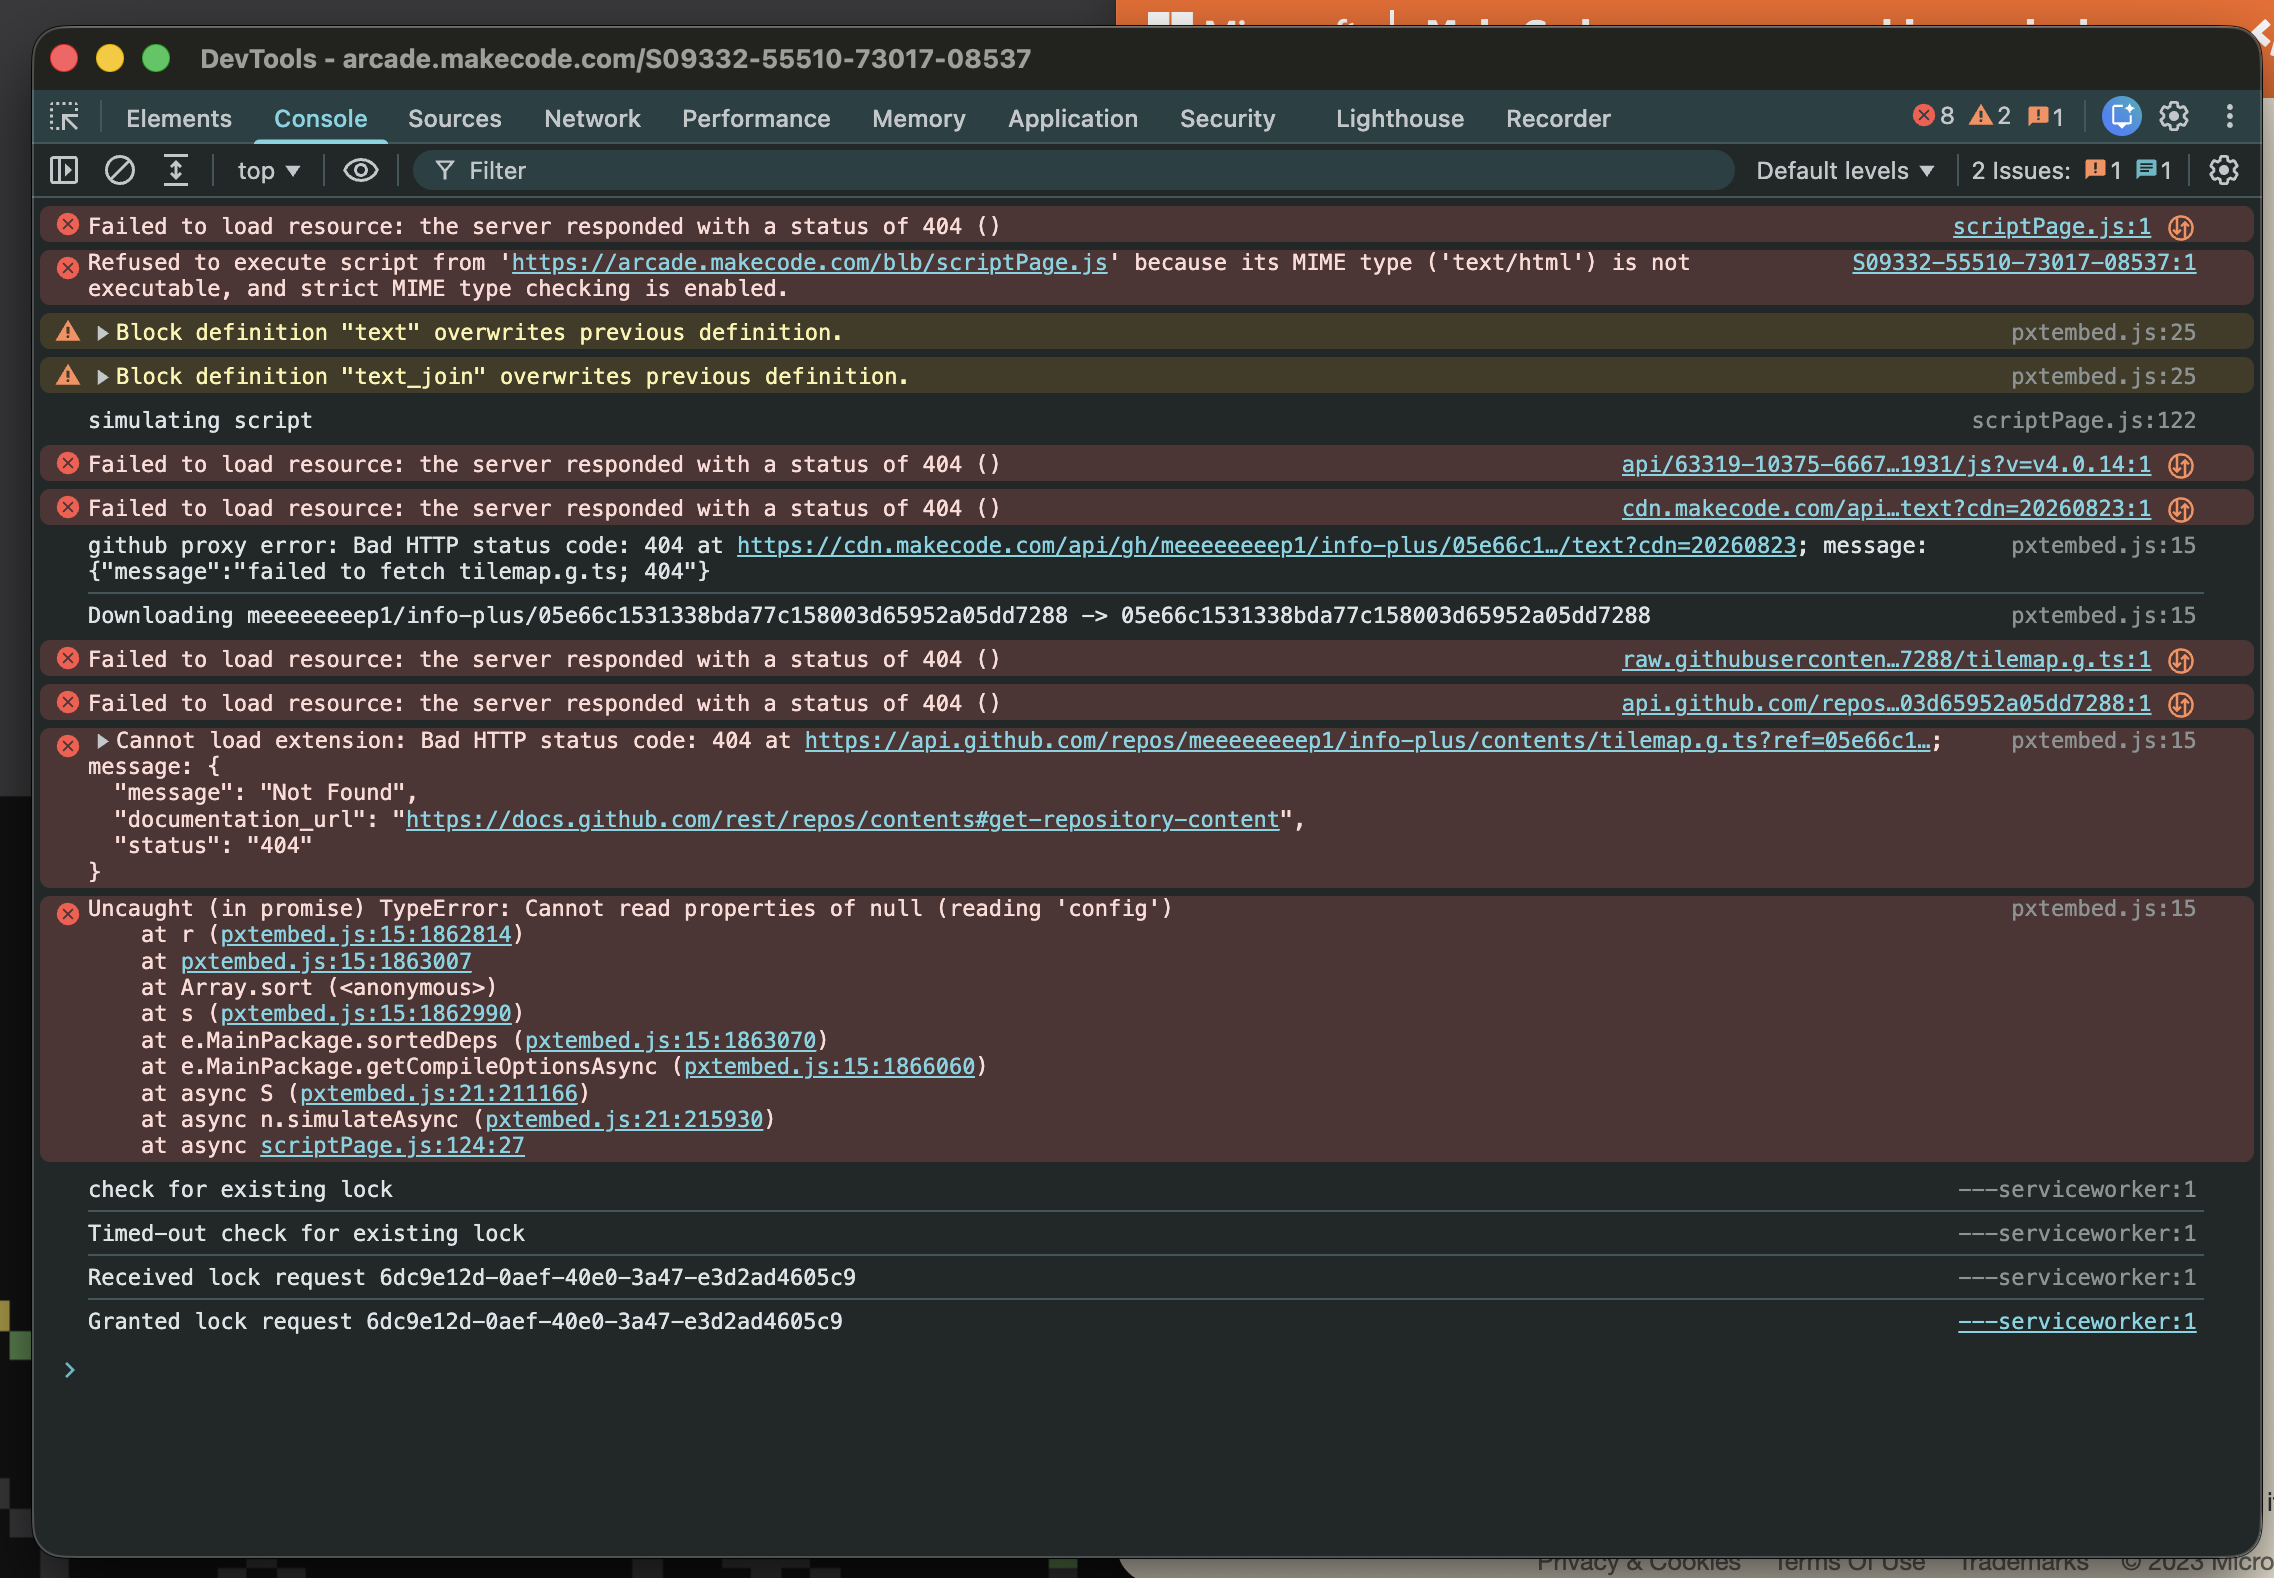Select the "simulating script" log message
The width and height of the screenshot is (2274, 1578).
200,421
